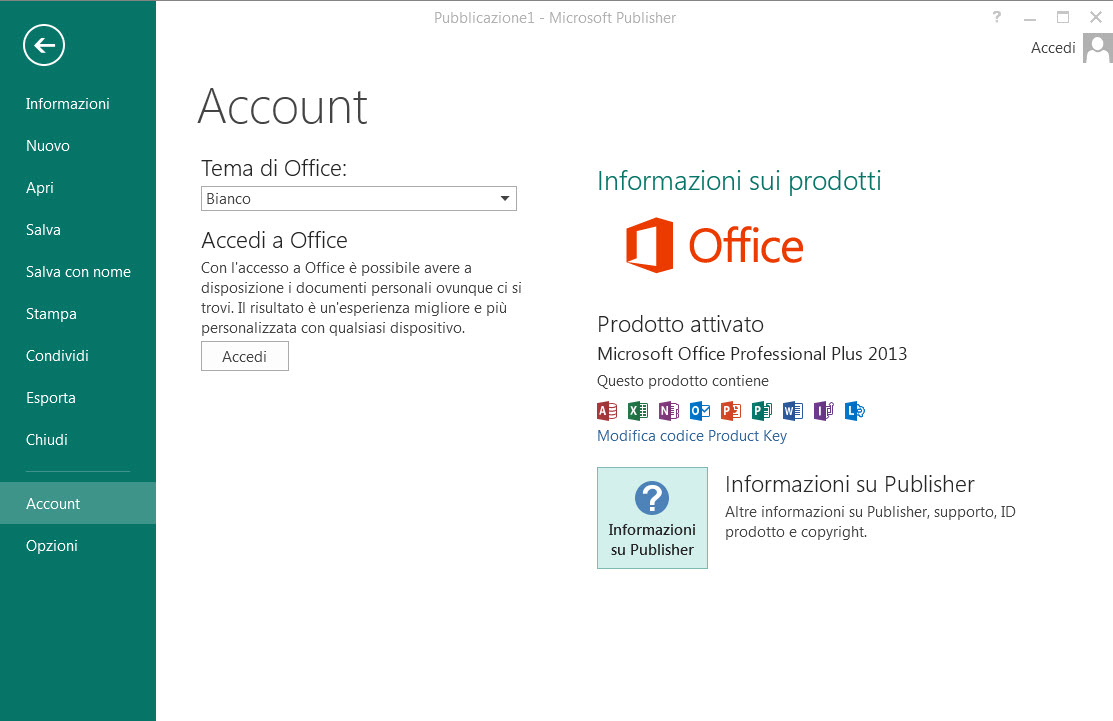Click the Lync app icon
The image size is (1113, 721).
click(855, 410)
